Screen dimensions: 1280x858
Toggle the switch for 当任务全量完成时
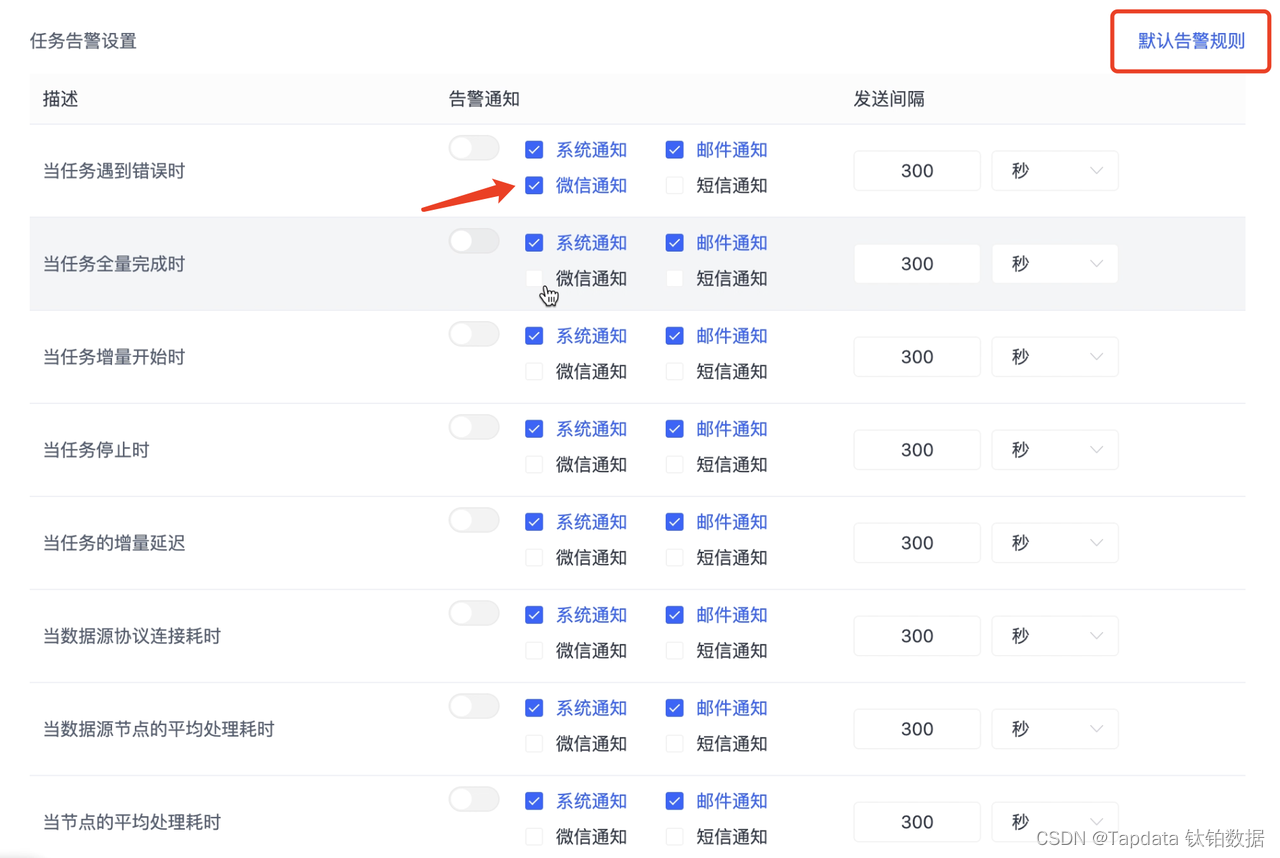pos(474,241)
